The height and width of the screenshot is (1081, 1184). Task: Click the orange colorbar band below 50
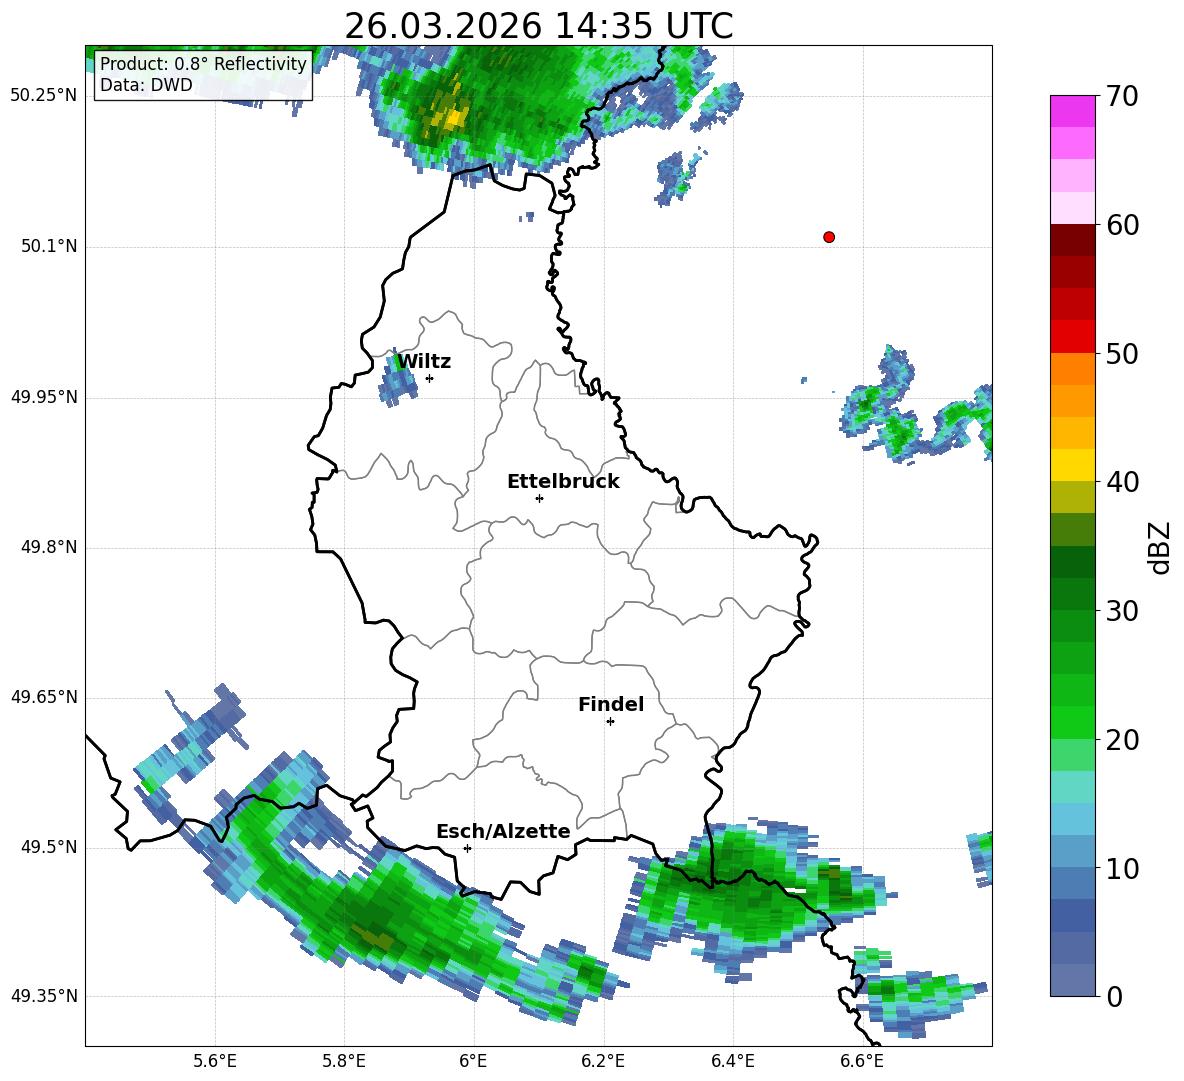(x=1072, y=369)
